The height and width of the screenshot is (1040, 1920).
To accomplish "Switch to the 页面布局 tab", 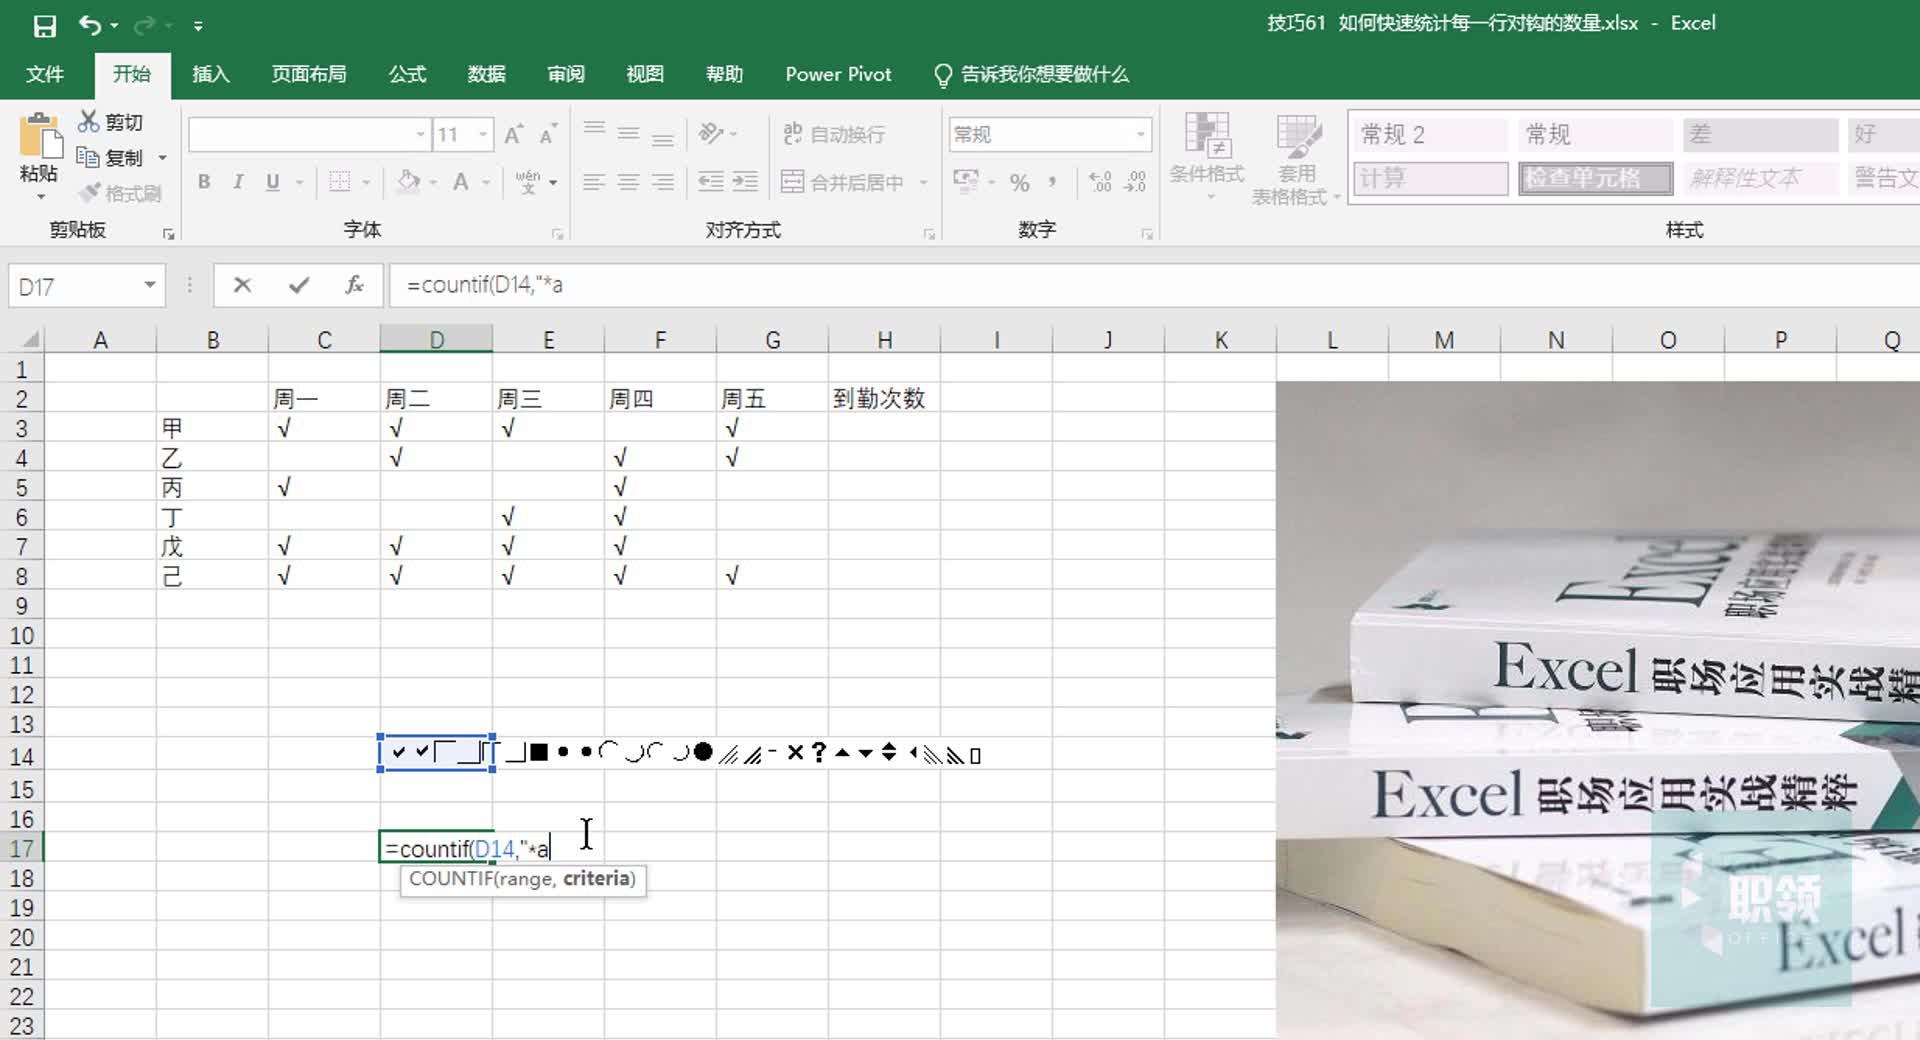I will (308, 75).
